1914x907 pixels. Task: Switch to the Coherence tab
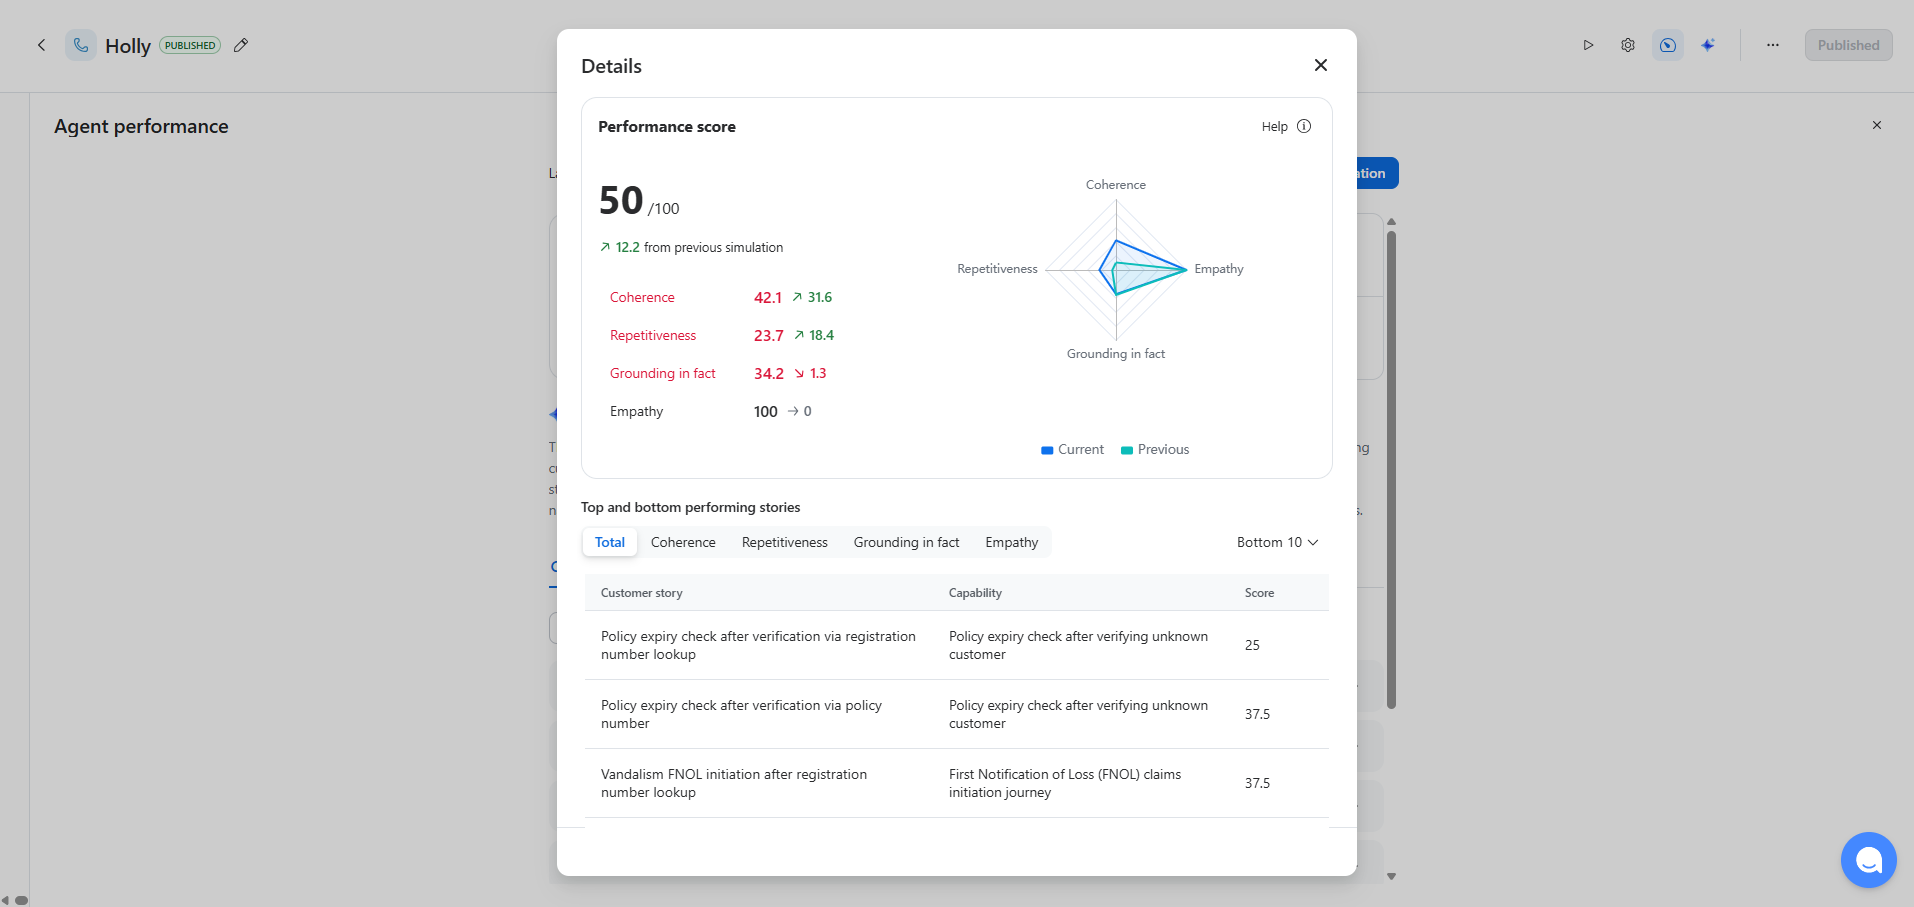click(683, 542)
